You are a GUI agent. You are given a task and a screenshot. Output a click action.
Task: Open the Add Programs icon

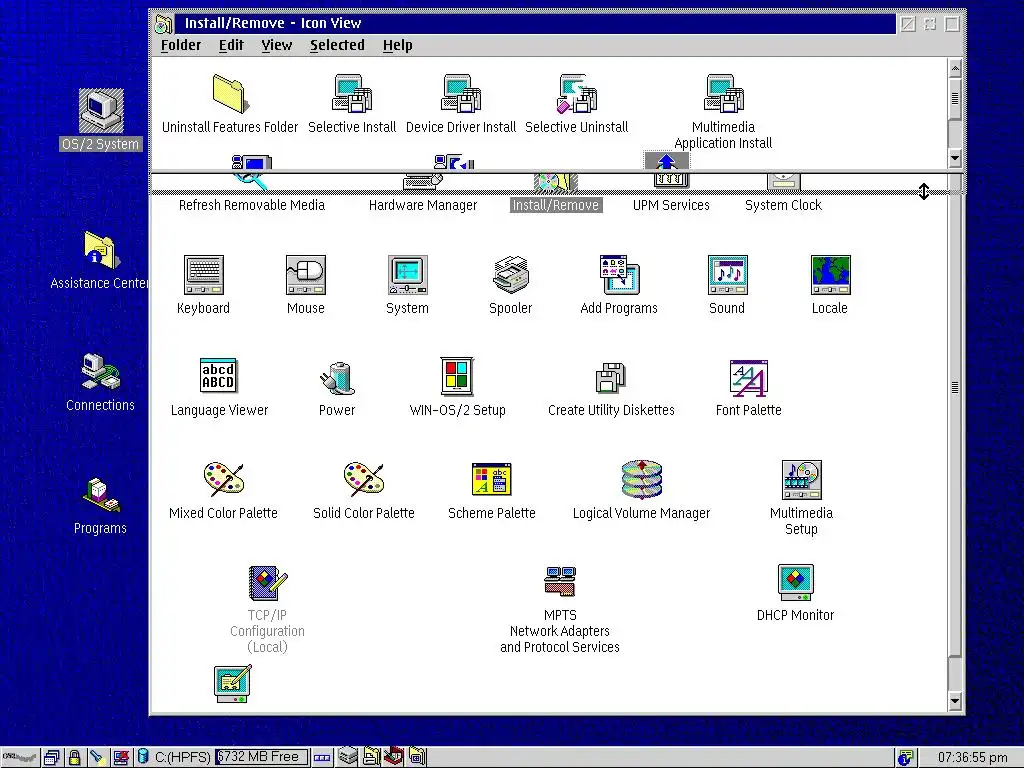click(619, 274)
